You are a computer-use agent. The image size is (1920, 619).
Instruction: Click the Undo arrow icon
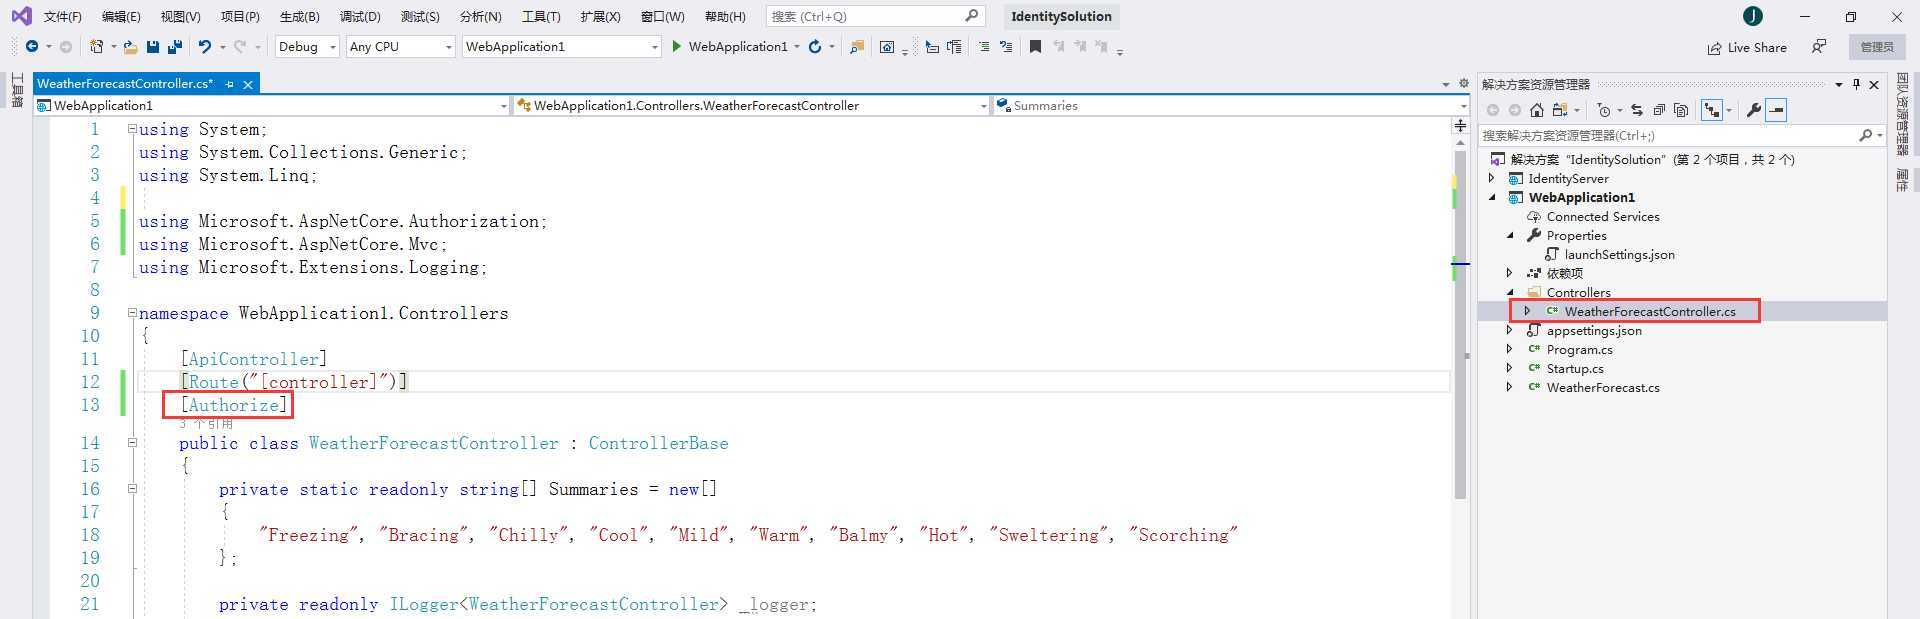pos(204,46)
